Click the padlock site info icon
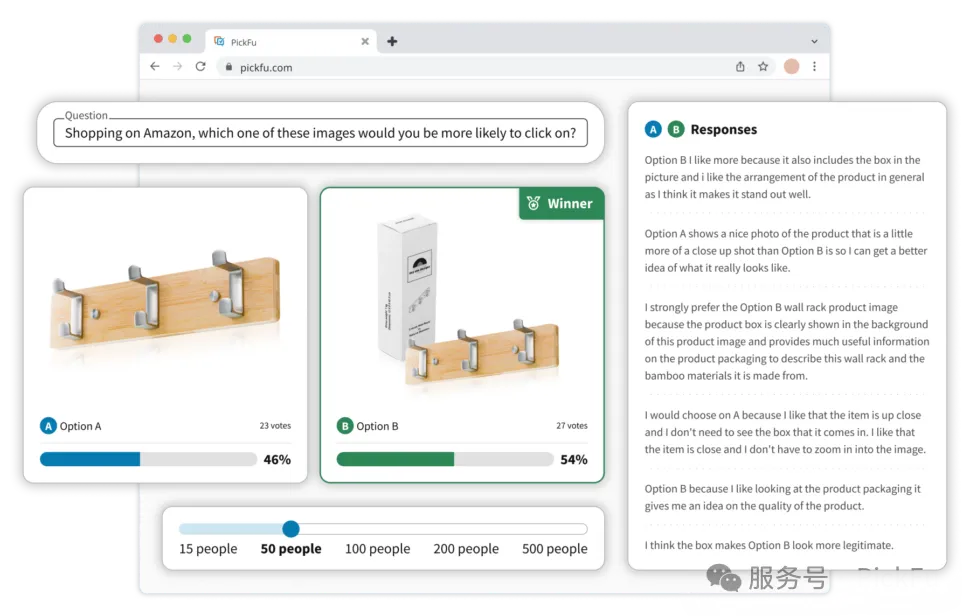Image resolution: width=970 pixels, height=616 pixels. pyautogui.click(x=229, y=67)
